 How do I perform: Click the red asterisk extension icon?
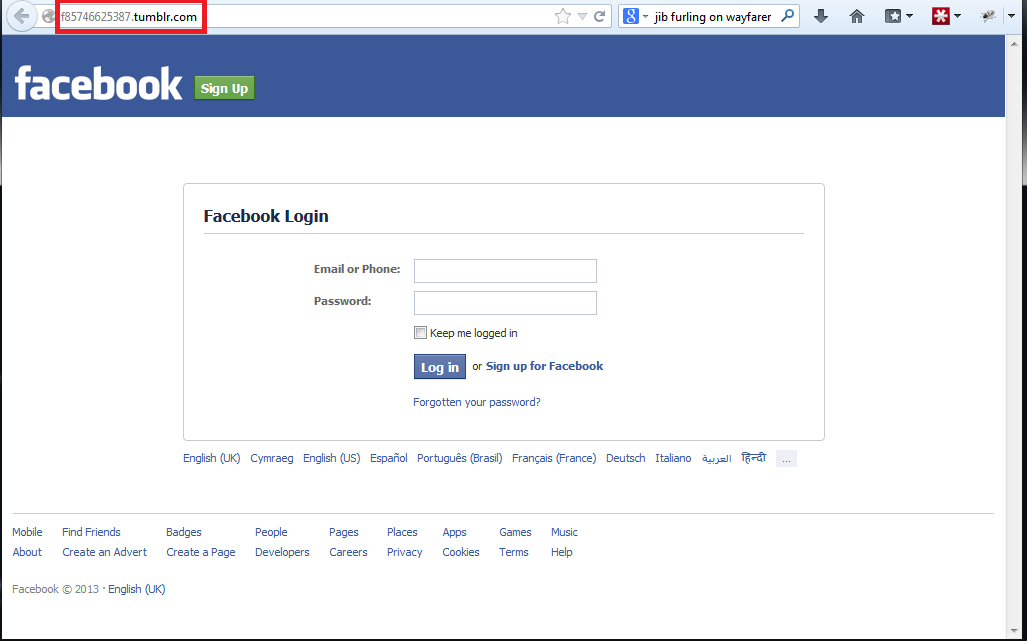pos(941,16)
